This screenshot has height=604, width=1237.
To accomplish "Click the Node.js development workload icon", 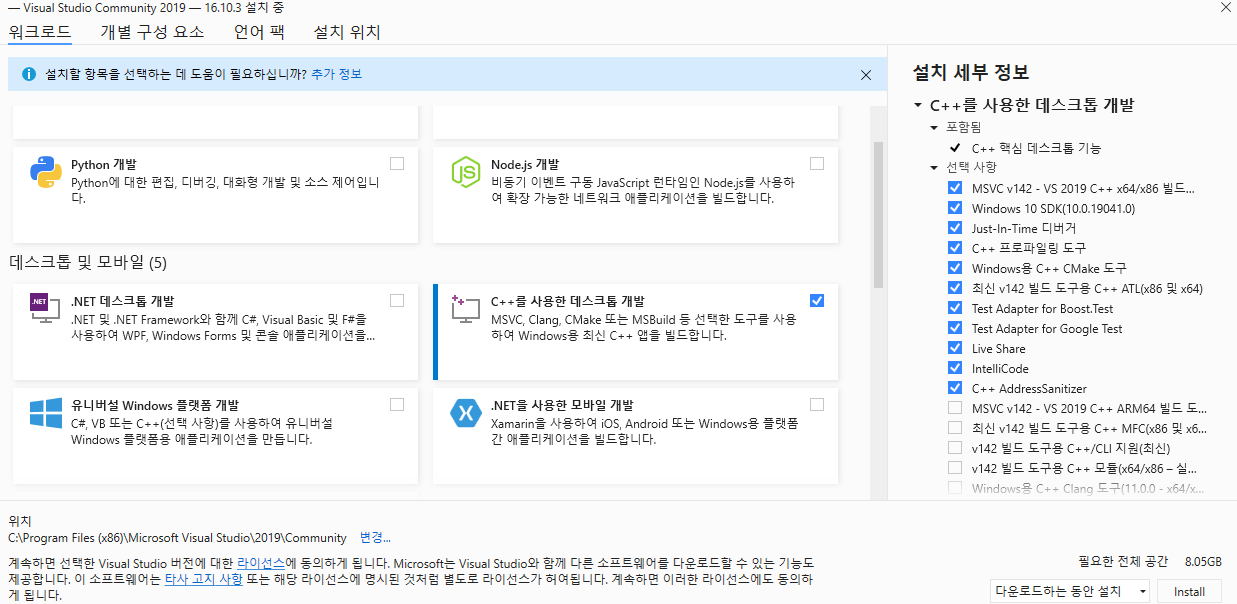I will [x=466, y=173].
